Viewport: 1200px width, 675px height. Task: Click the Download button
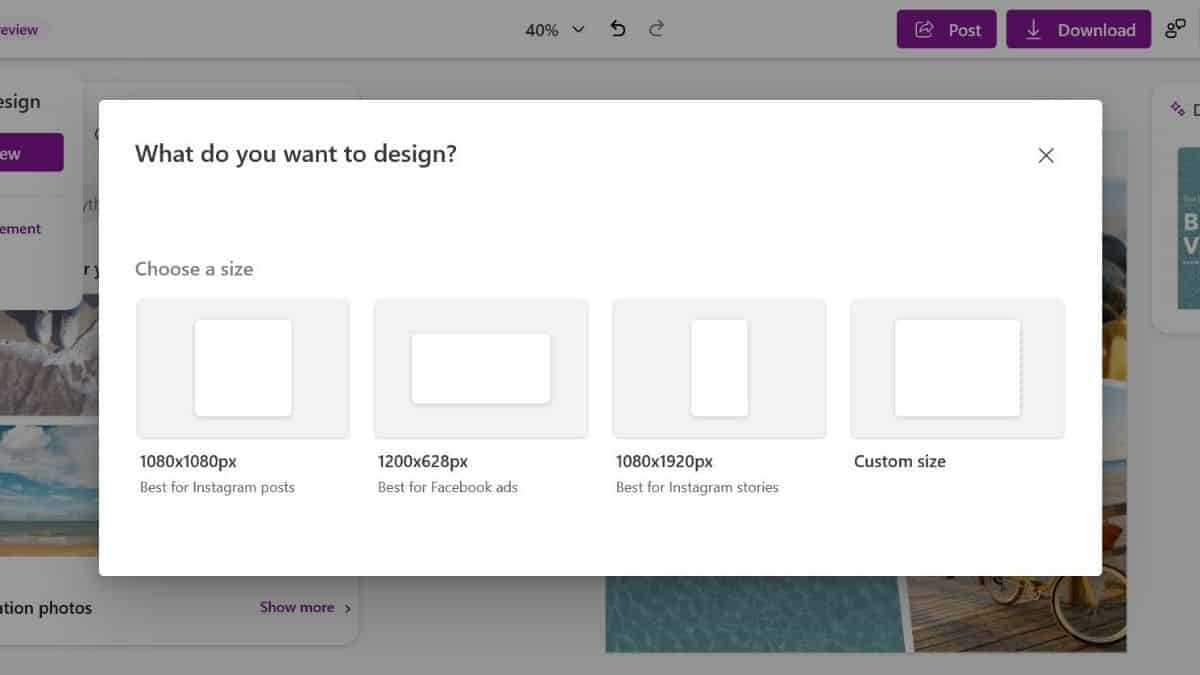click(x=1078, y=29)
